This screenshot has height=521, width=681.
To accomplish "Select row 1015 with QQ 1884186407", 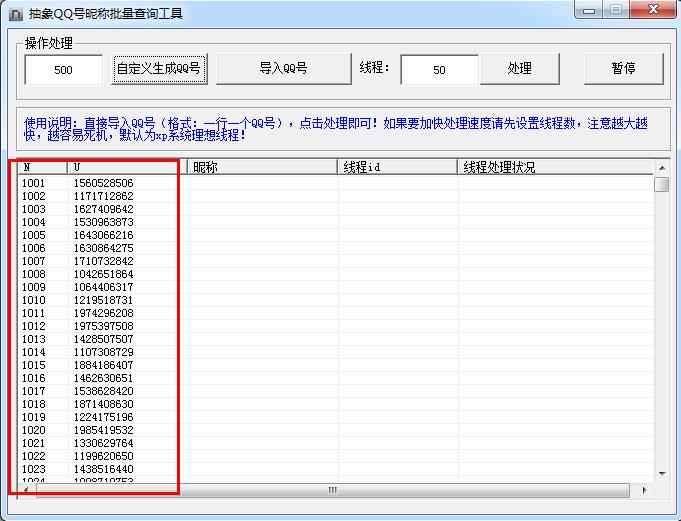I will [101, 365].
